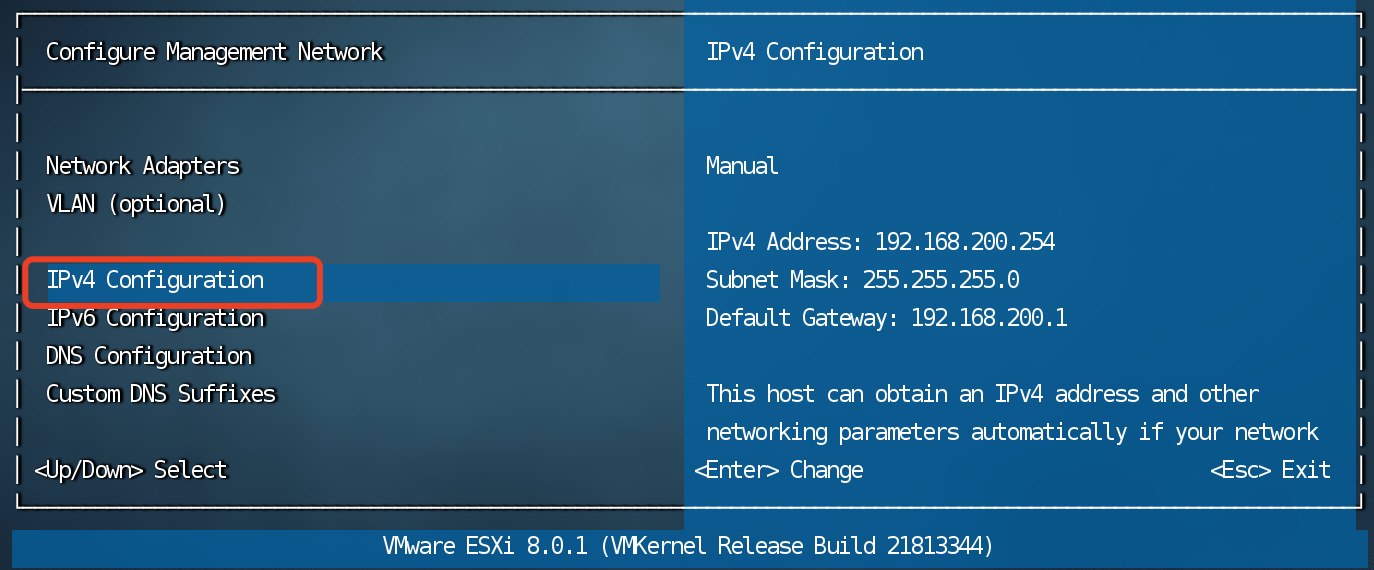Pick the Custom DNS Suffixes option
This screenshot has width=1374, height=570.
coord(161,395)
